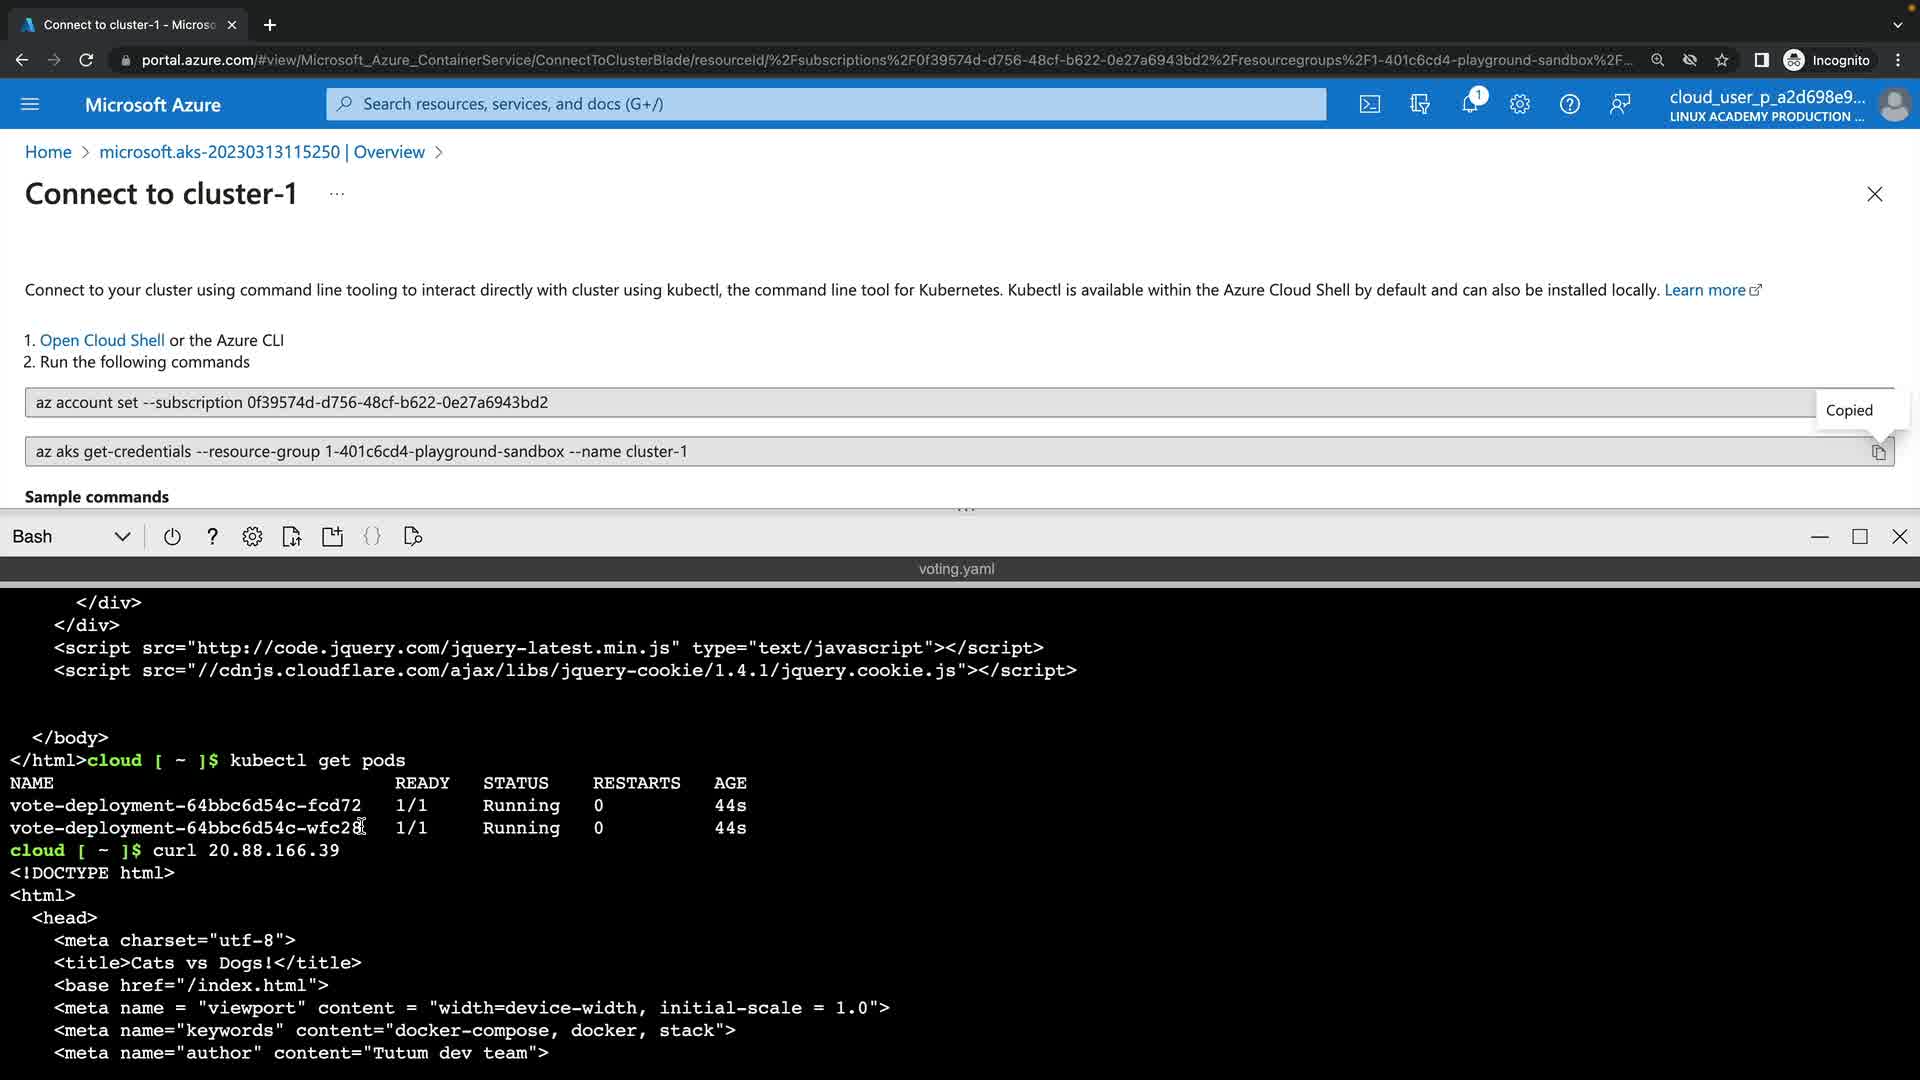Go to Home breadcrumb
The image size is (1920, 1080).
click(48, 152)
